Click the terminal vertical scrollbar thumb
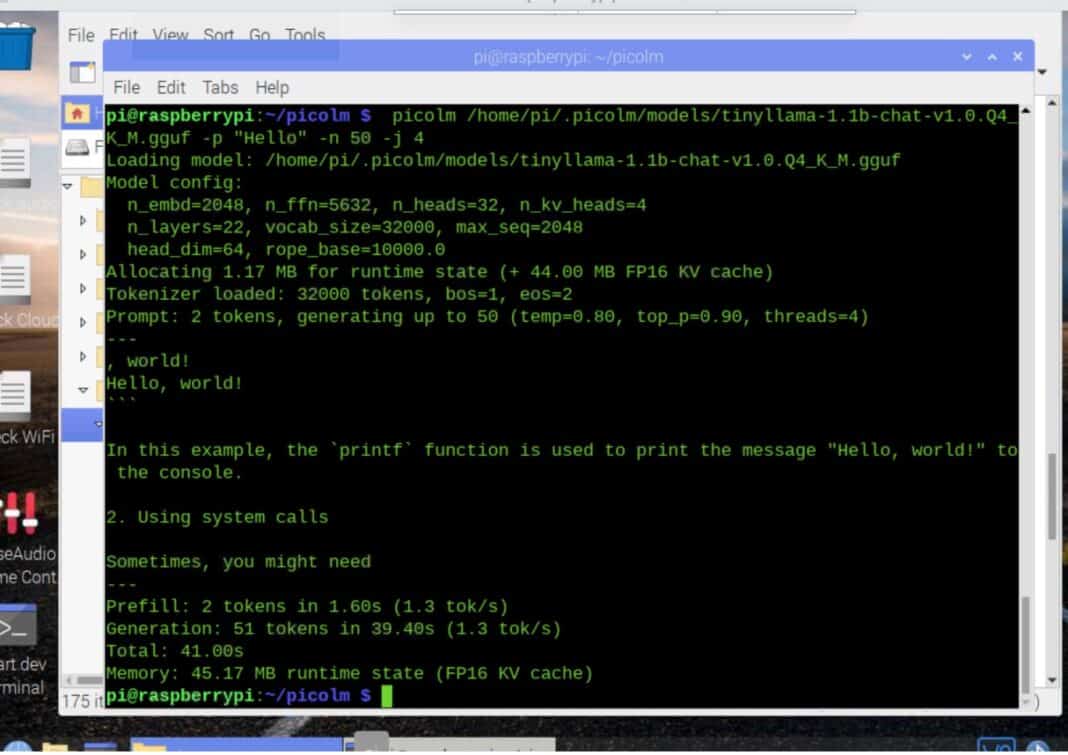Screen dimensions: 1068x755 click(x=1026, y=644)
